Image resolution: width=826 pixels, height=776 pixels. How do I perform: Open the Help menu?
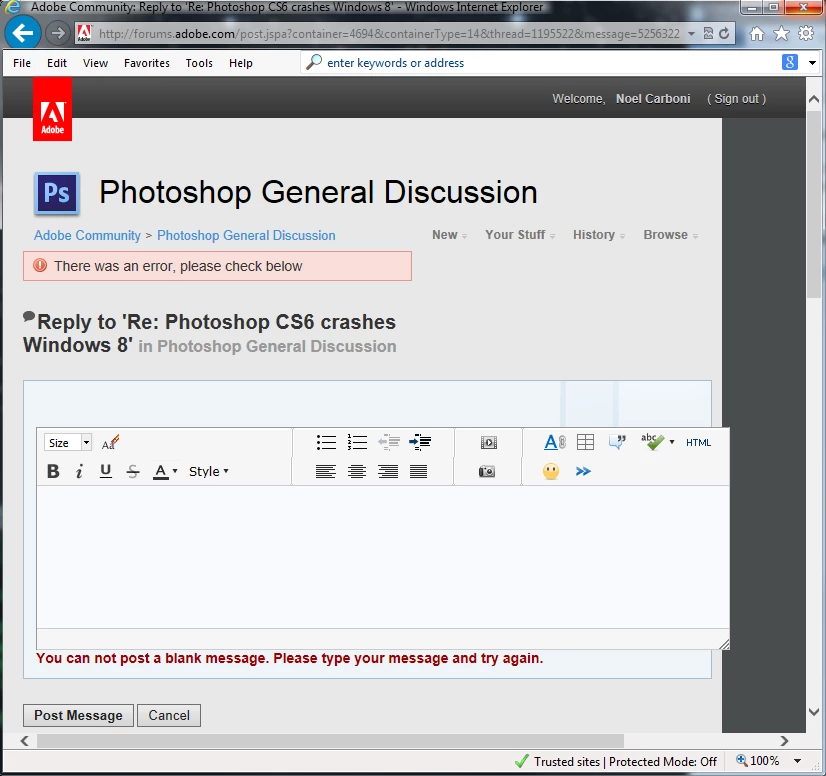click(241, 63)
